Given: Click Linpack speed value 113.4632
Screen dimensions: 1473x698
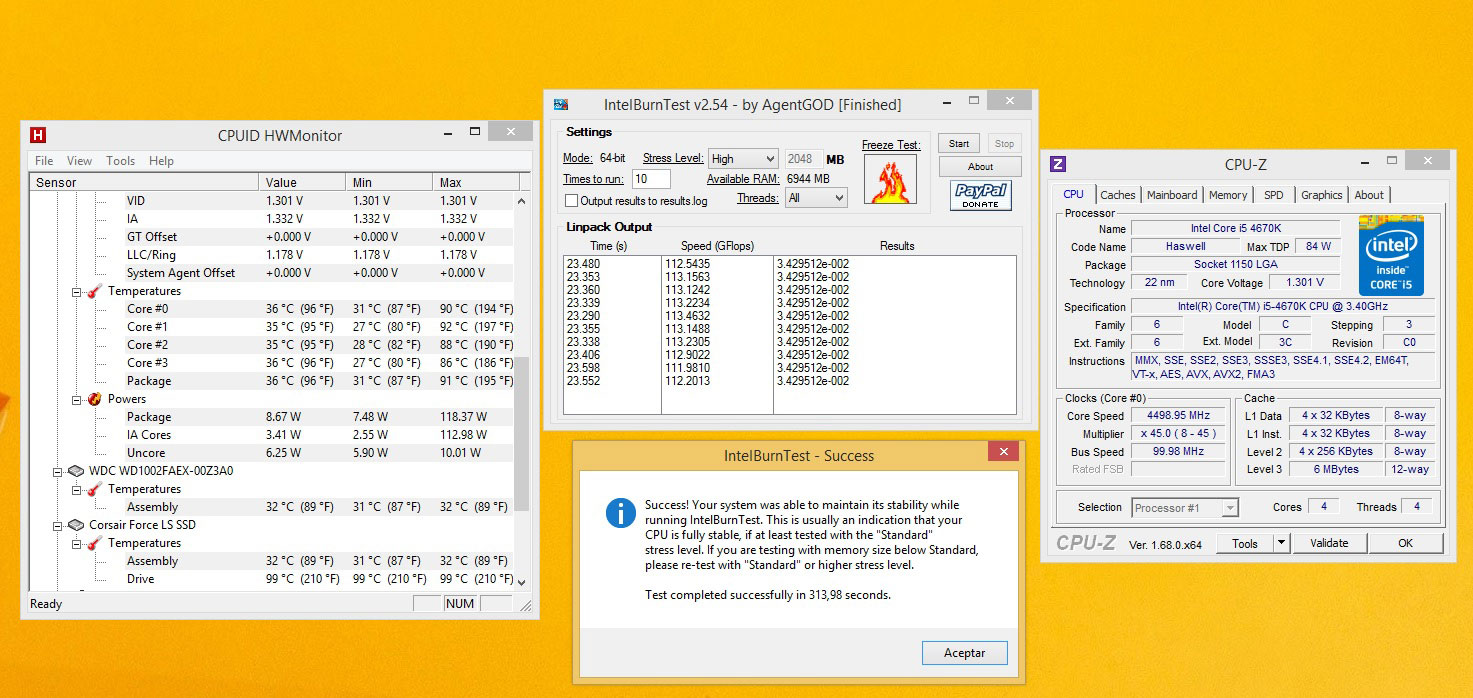Looking at the screenshot, I should [687, 316].
